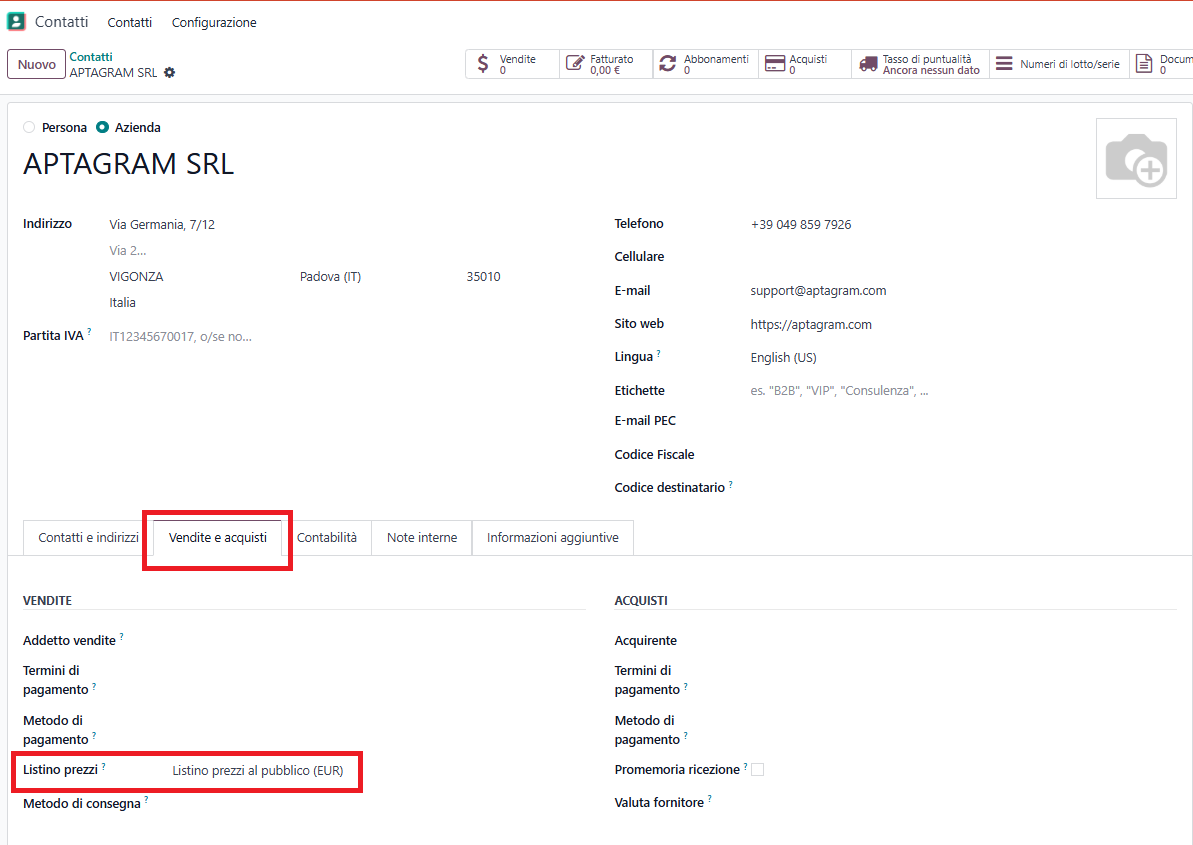
Task: Click the Cellulare input field
Action: [962, 257]
